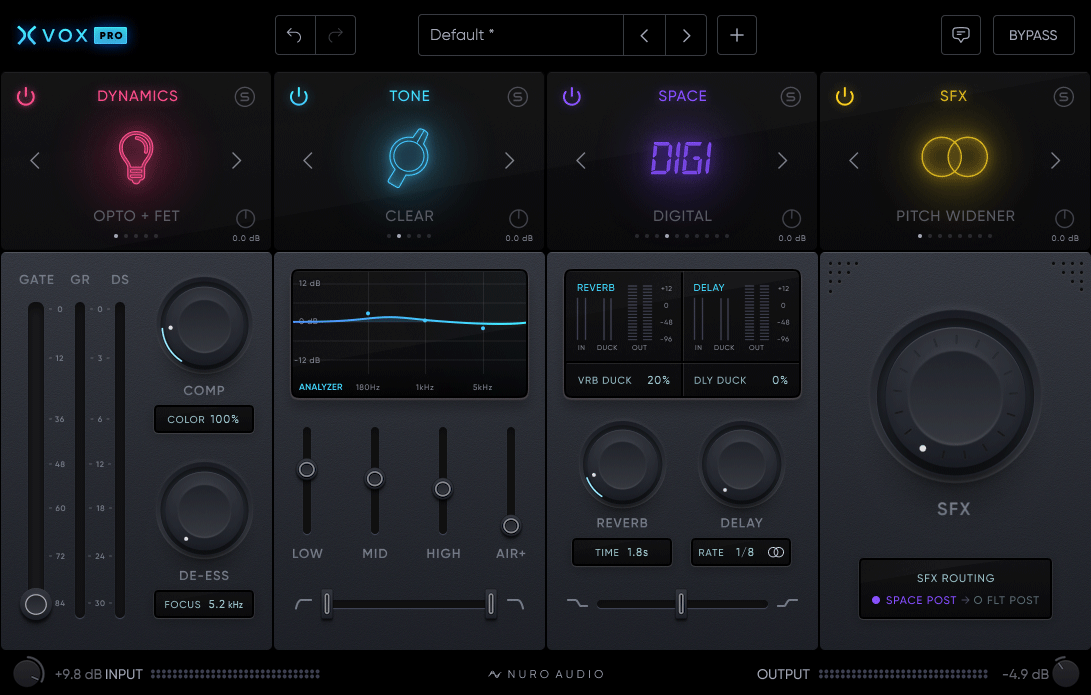The image size is (1091, 695).
Task: Click the AIR+ slider handle
Action: coord(511,526)
